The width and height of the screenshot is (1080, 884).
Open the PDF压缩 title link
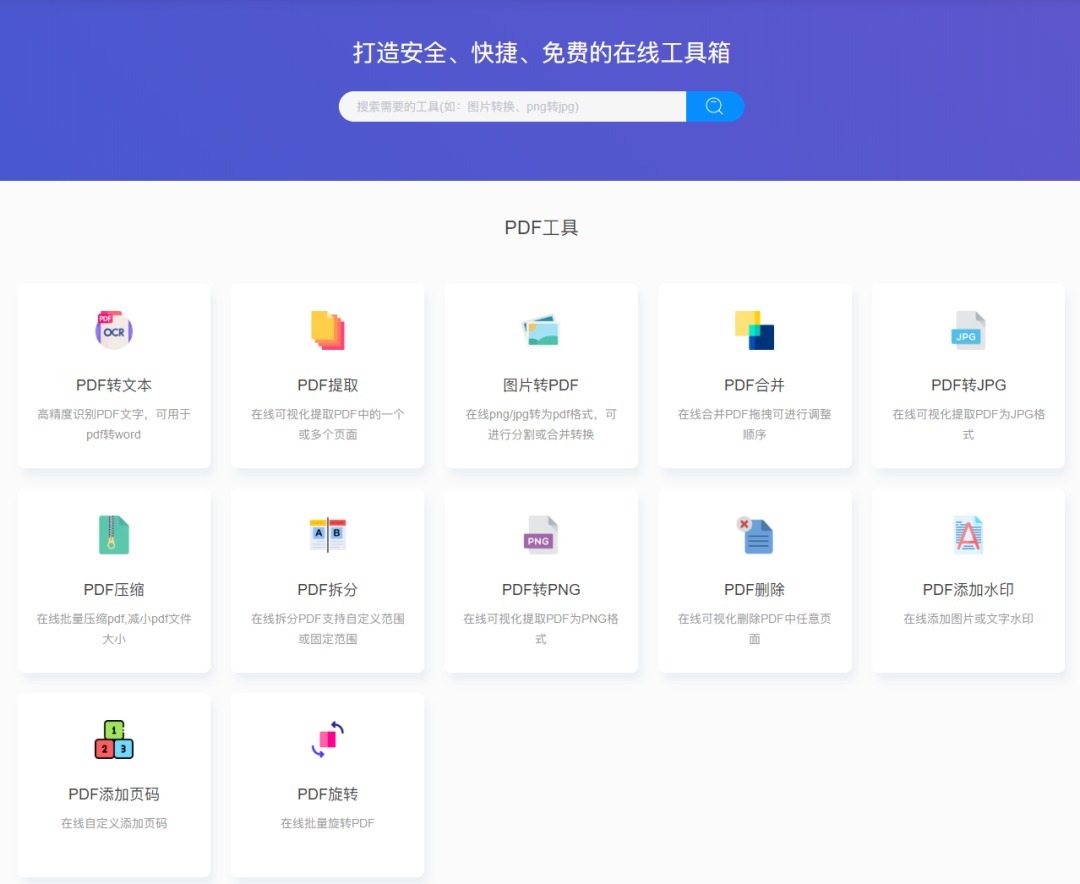click(114, 590)
